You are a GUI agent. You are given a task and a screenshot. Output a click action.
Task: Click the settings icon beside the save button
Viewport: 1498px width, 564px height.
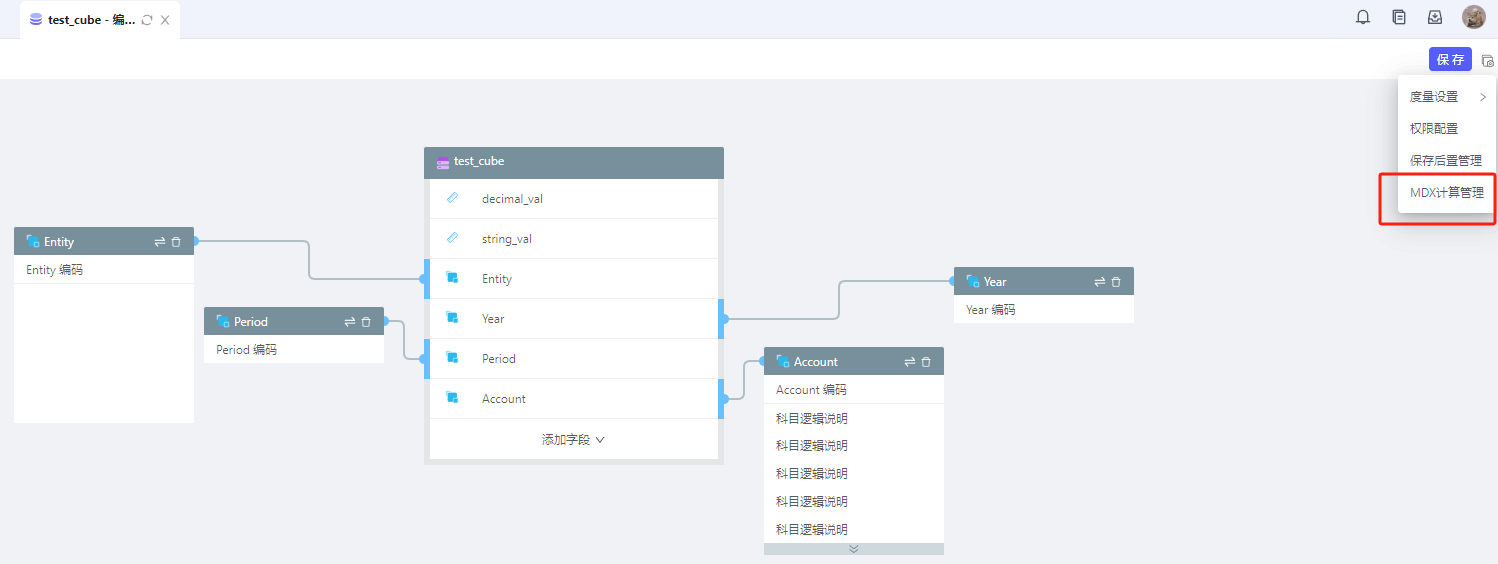(x=1487, y=60)
